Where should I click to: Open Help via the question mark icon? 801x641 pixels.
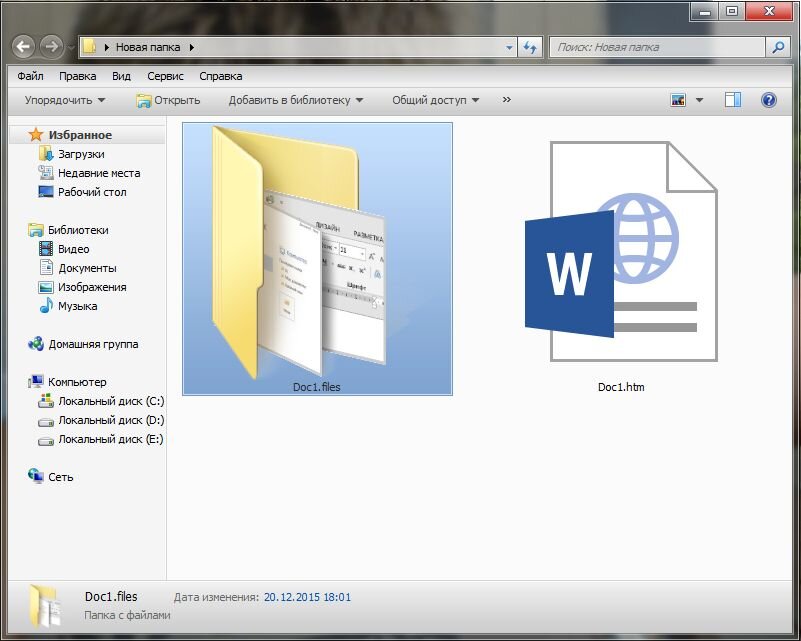[768, 100]
